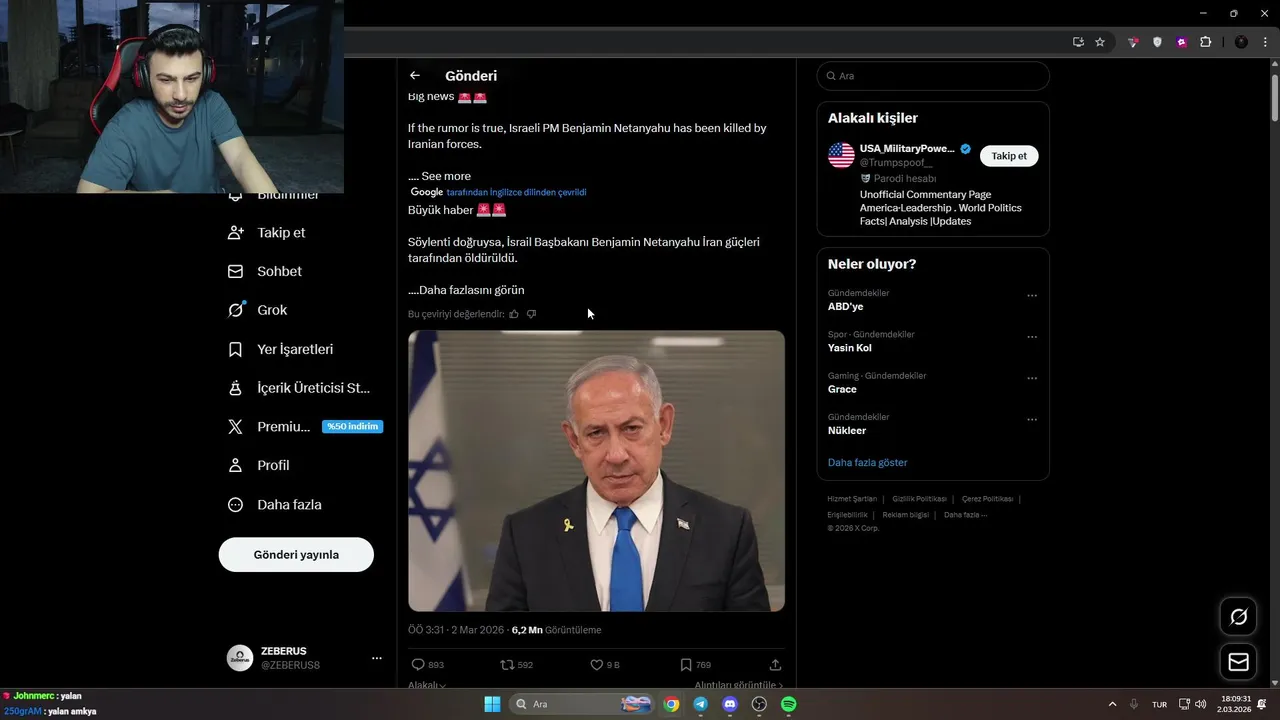Screen dimensions: 1280x720
Task: Open Premium sidebar item
Action: [x=305, y=426]
